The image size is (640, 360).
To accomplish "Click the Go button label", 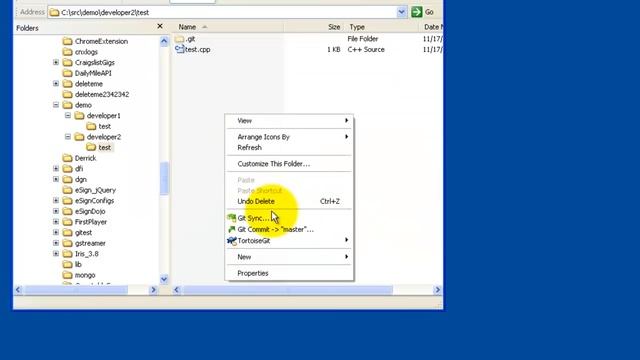I will tap(429, 12).
